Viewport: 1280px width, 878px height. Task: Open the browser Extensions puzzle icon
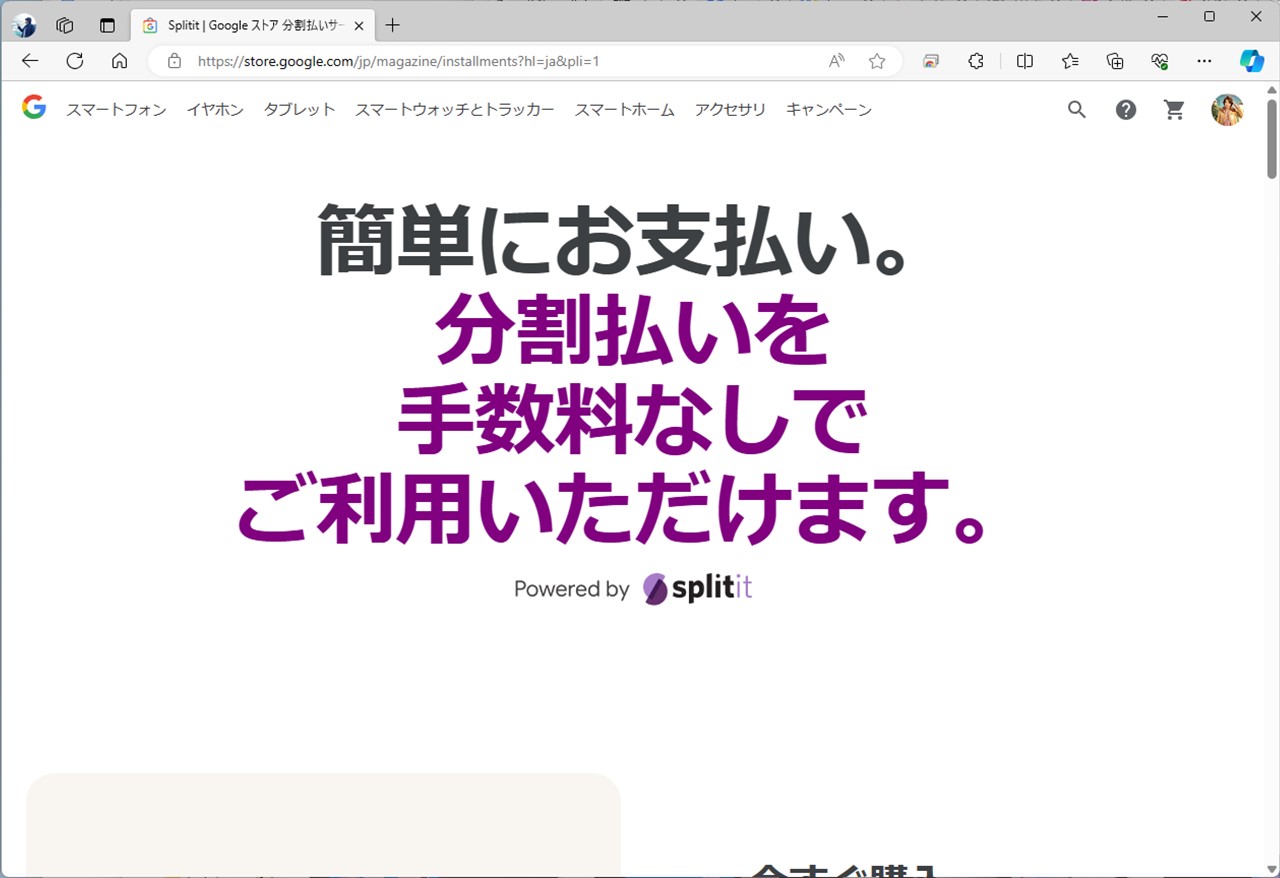pos(976,61)
